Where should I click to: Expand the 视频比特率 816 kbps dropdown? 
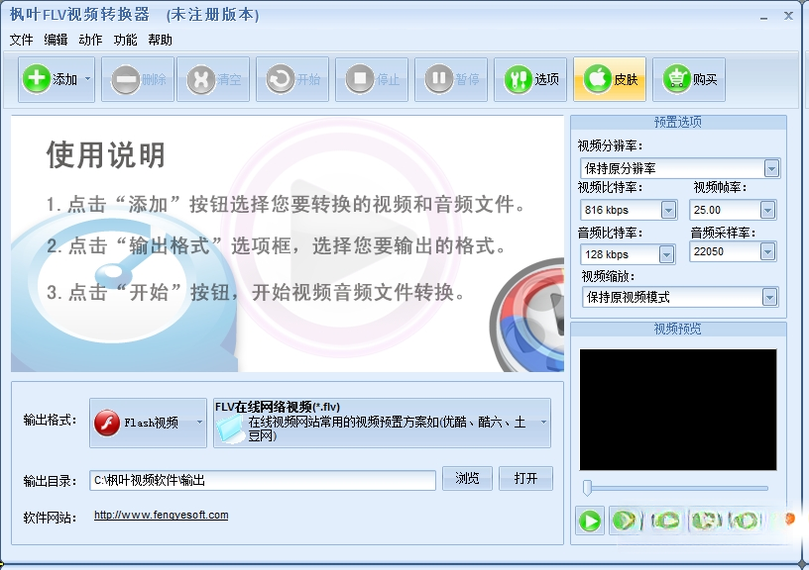(668, 210)
